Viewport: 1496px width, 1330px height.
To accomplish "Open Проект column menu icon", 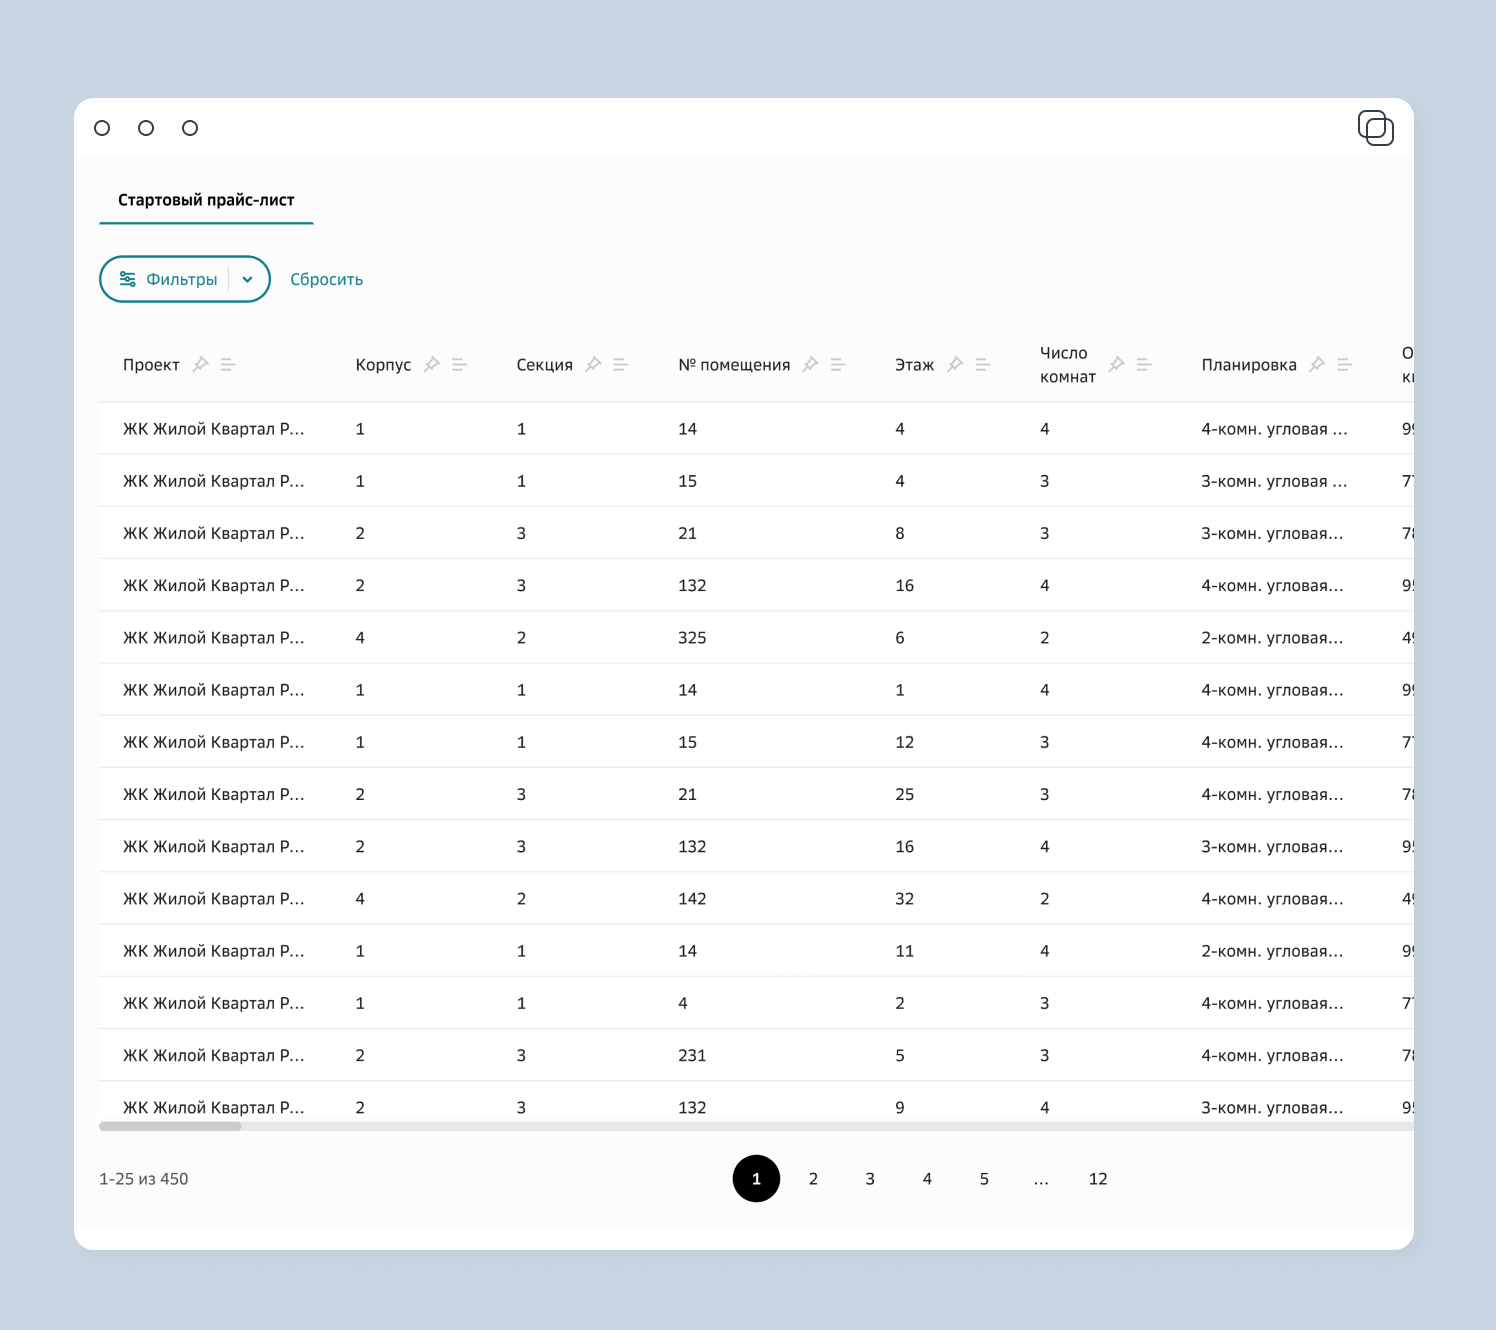I will (x=228, y=364).
